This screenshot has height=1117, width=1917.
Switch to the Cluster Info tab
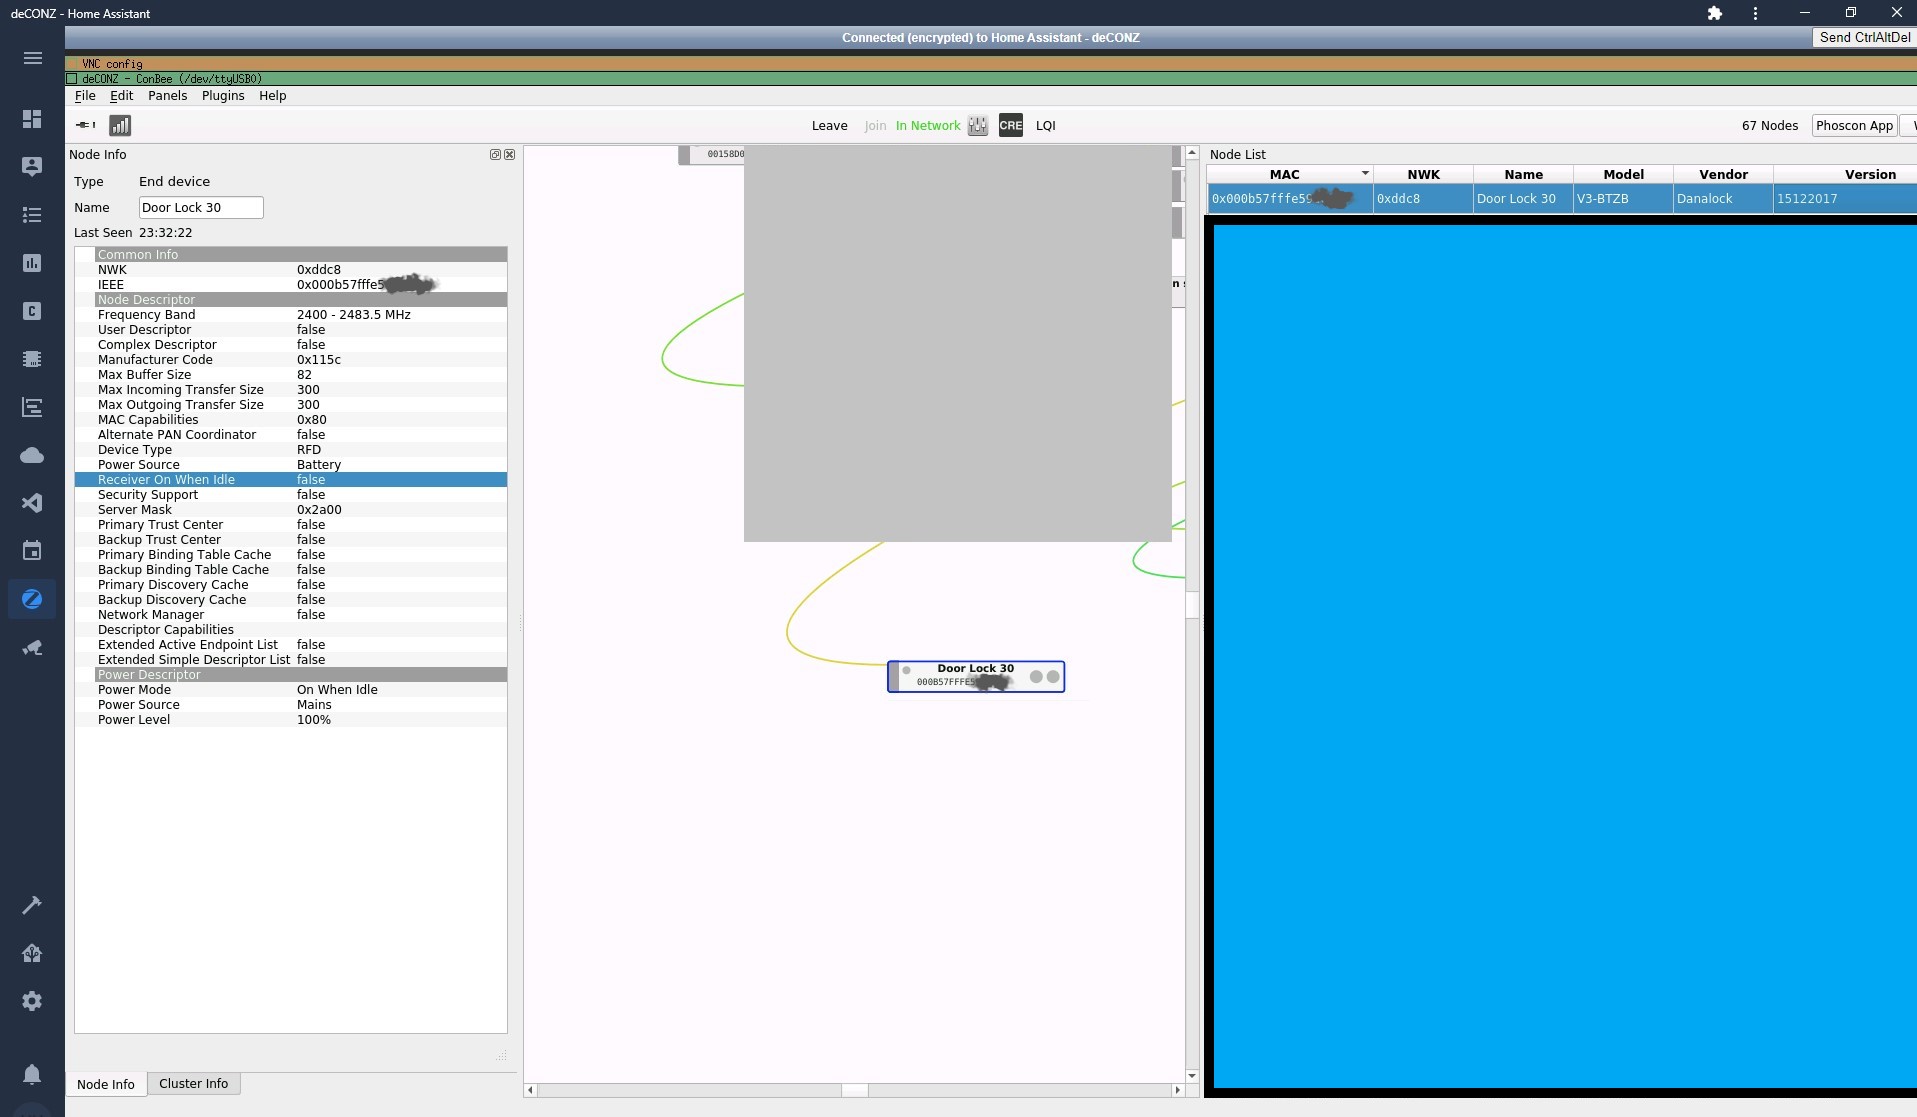193,1084
